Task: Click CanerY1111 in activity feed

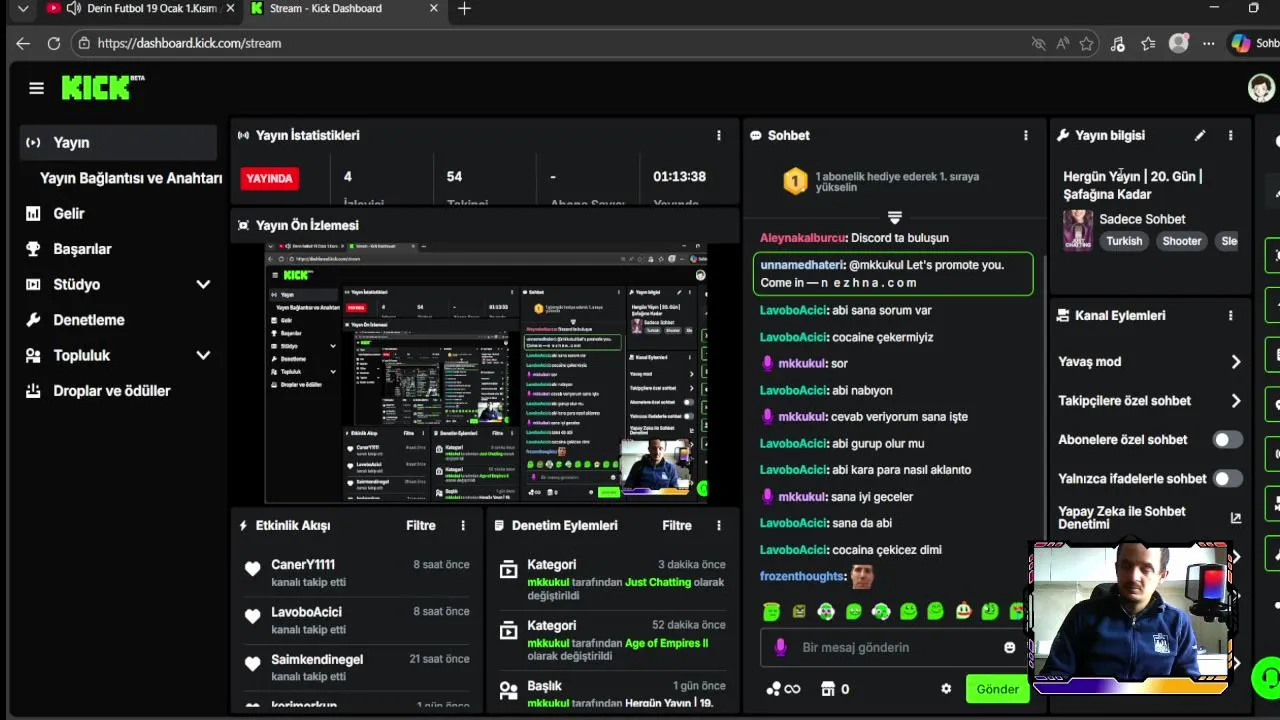Action: tap(303, 565)
